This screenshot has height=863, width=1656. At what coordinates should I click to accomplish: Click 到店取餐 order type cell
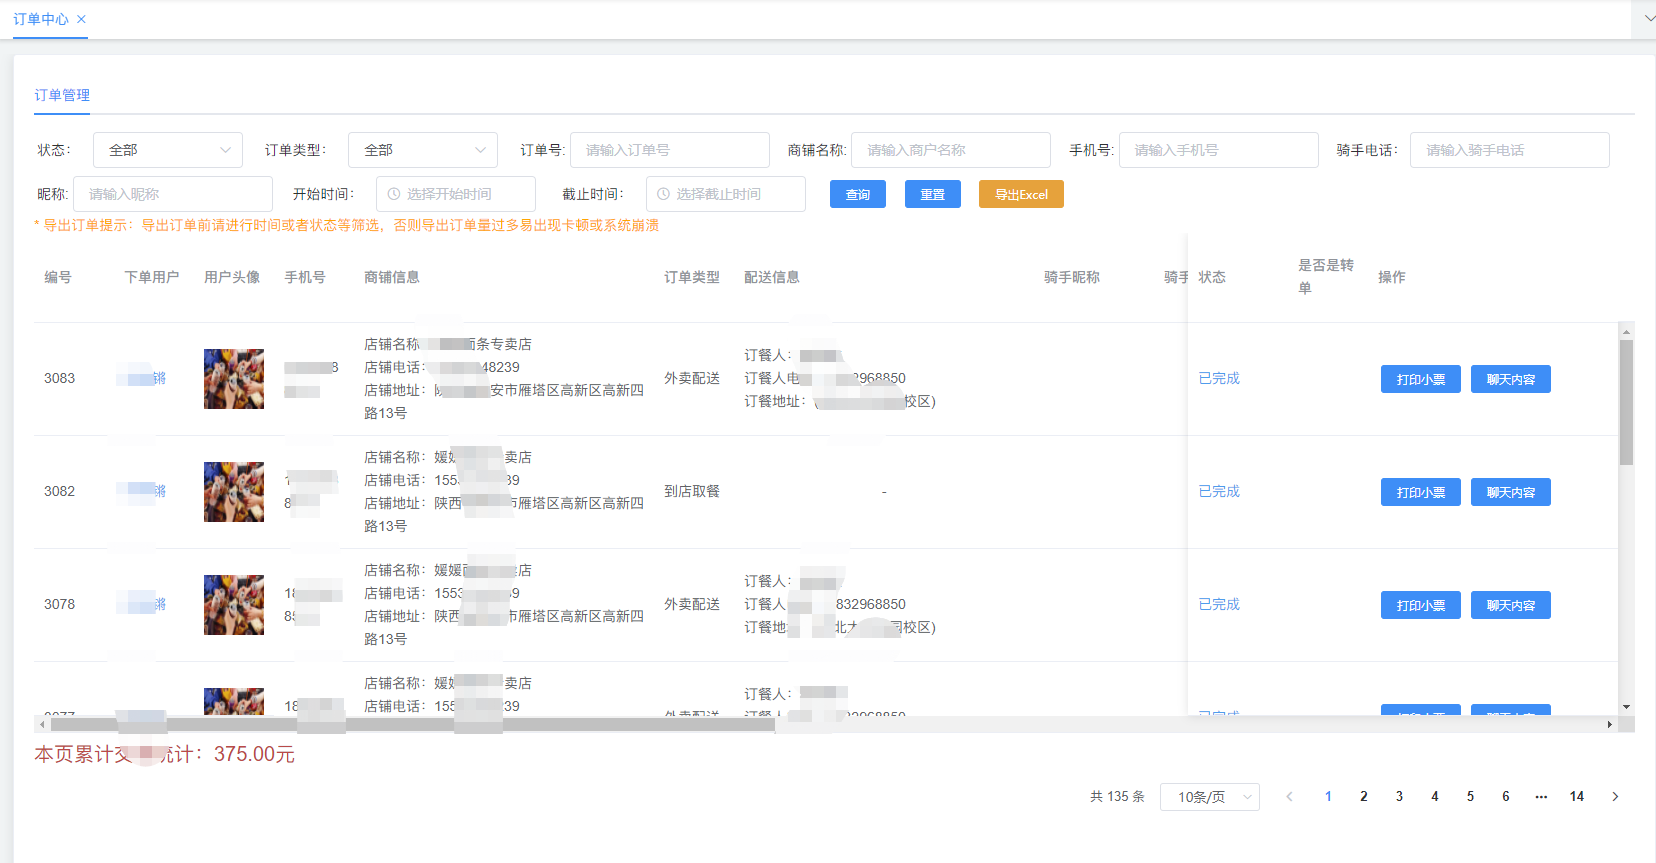click(x=692, y=491)
